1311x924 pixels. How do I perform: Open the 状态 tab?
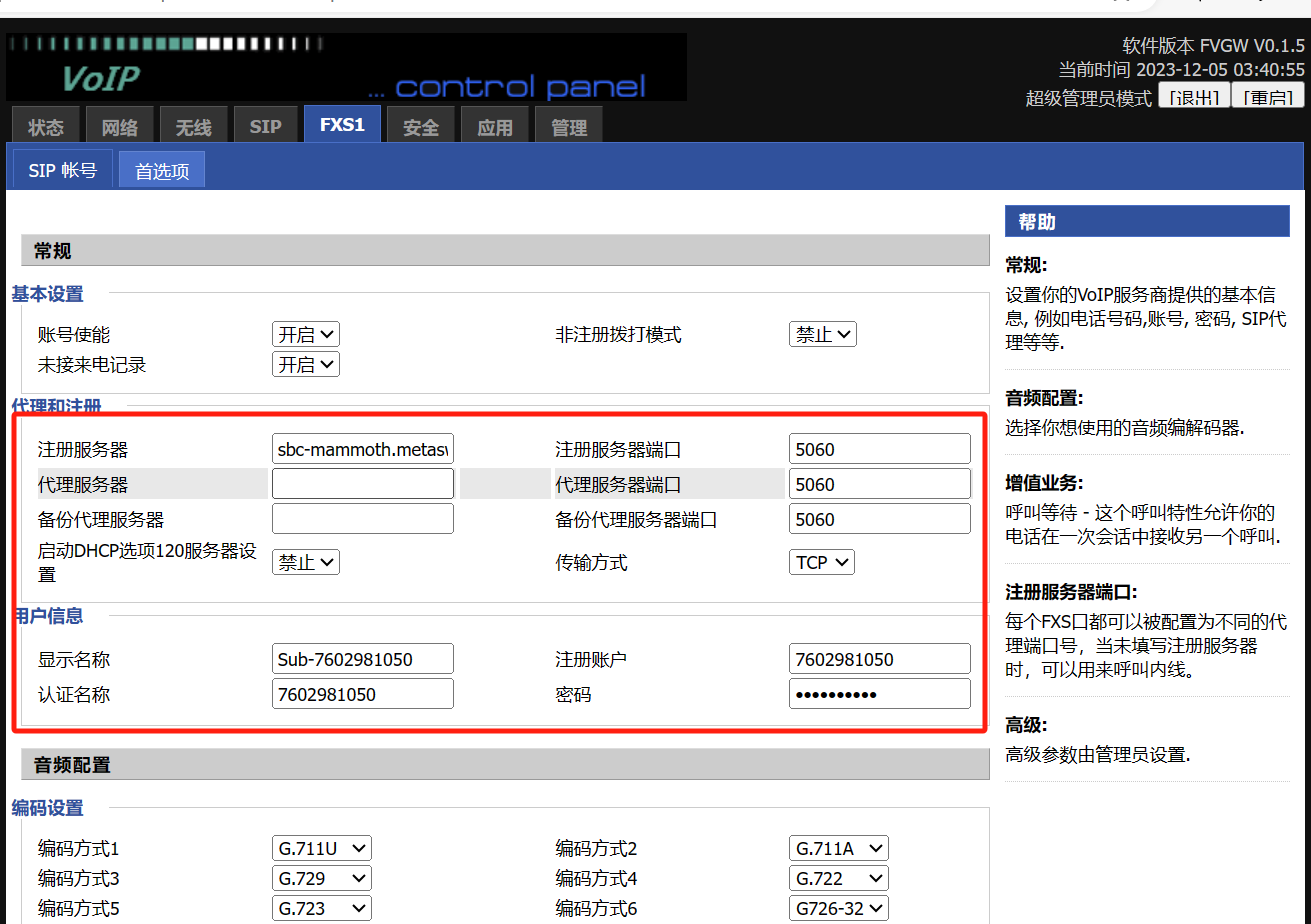(x=46, y=127)
